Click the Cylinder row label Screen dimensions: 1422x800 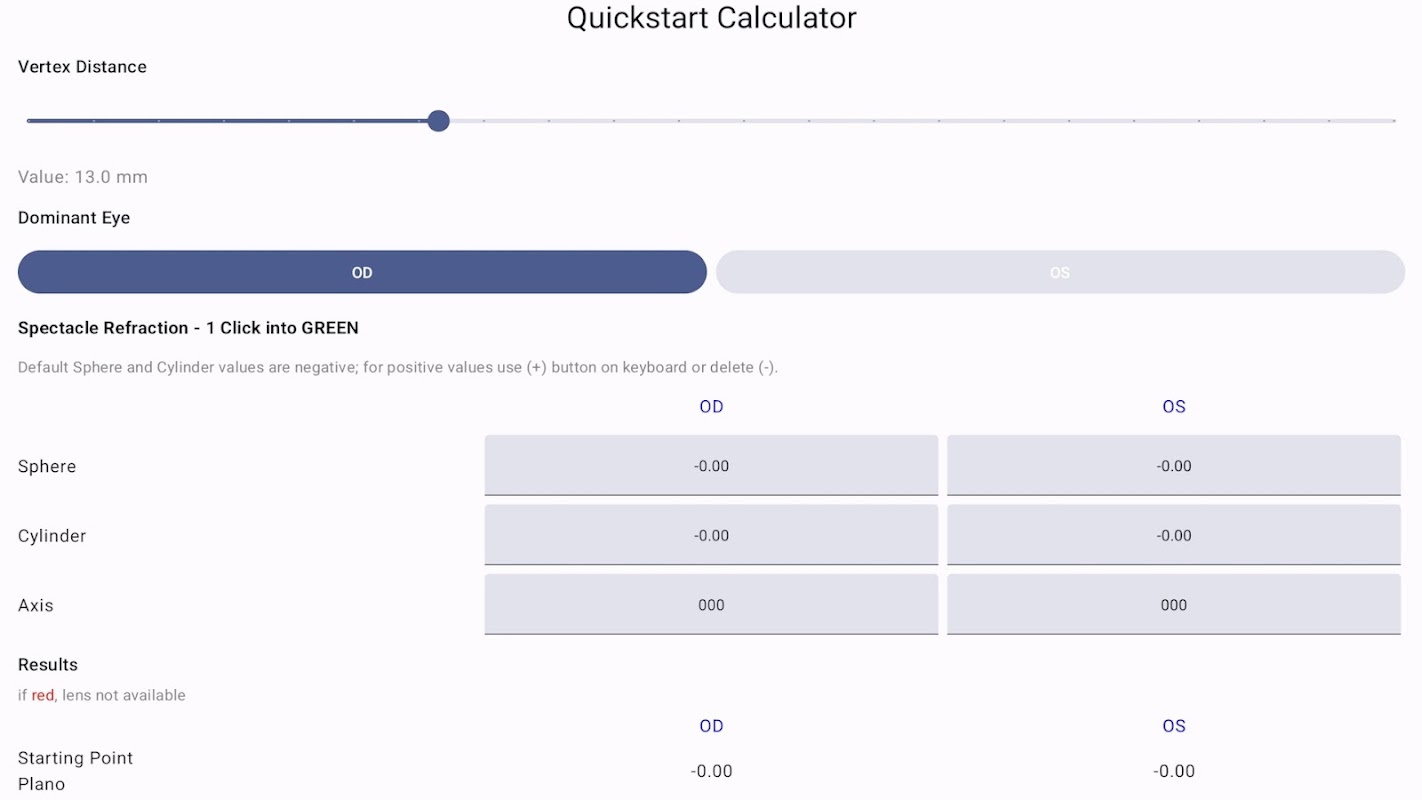[x=52, y=536]
